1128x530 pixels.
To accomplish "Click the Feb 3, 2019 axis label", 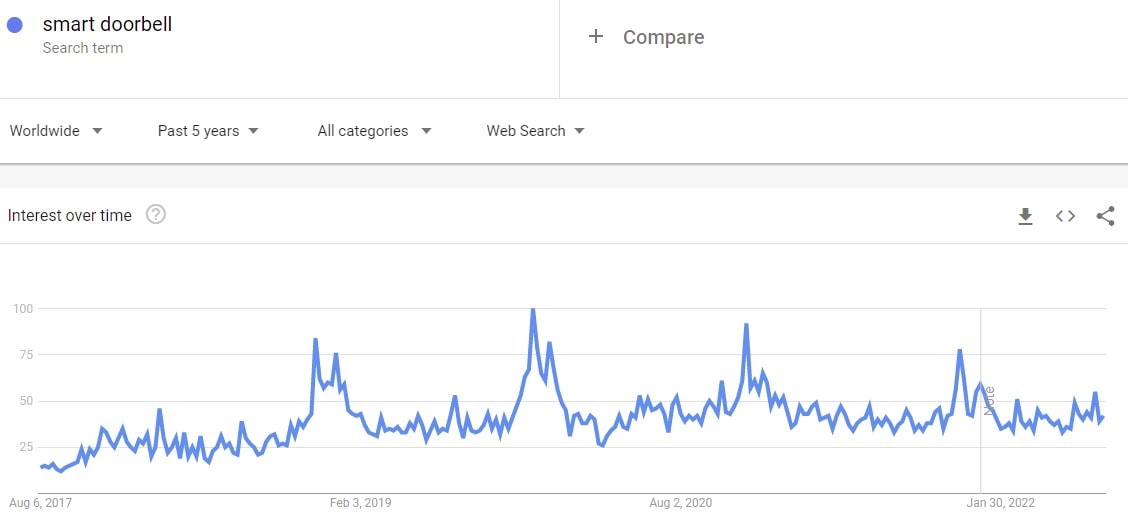I will point(360,503).
